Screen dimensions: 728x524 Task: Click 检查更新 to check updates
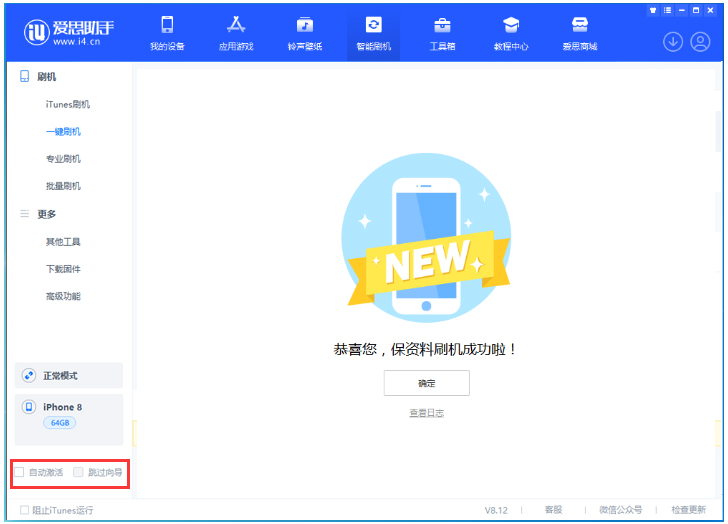pos(688,510)
